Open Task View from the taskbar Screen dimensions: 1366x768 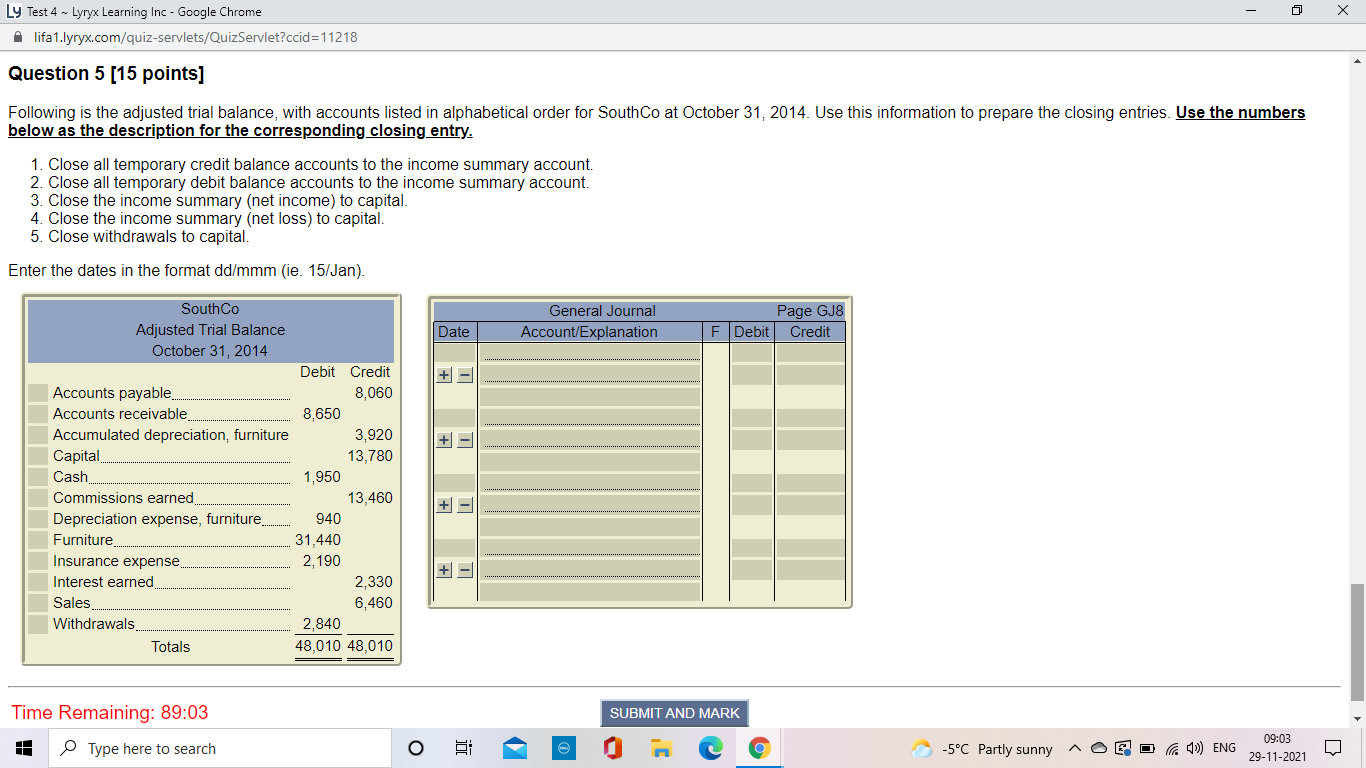pyautogui.click(x=463, y=747)
